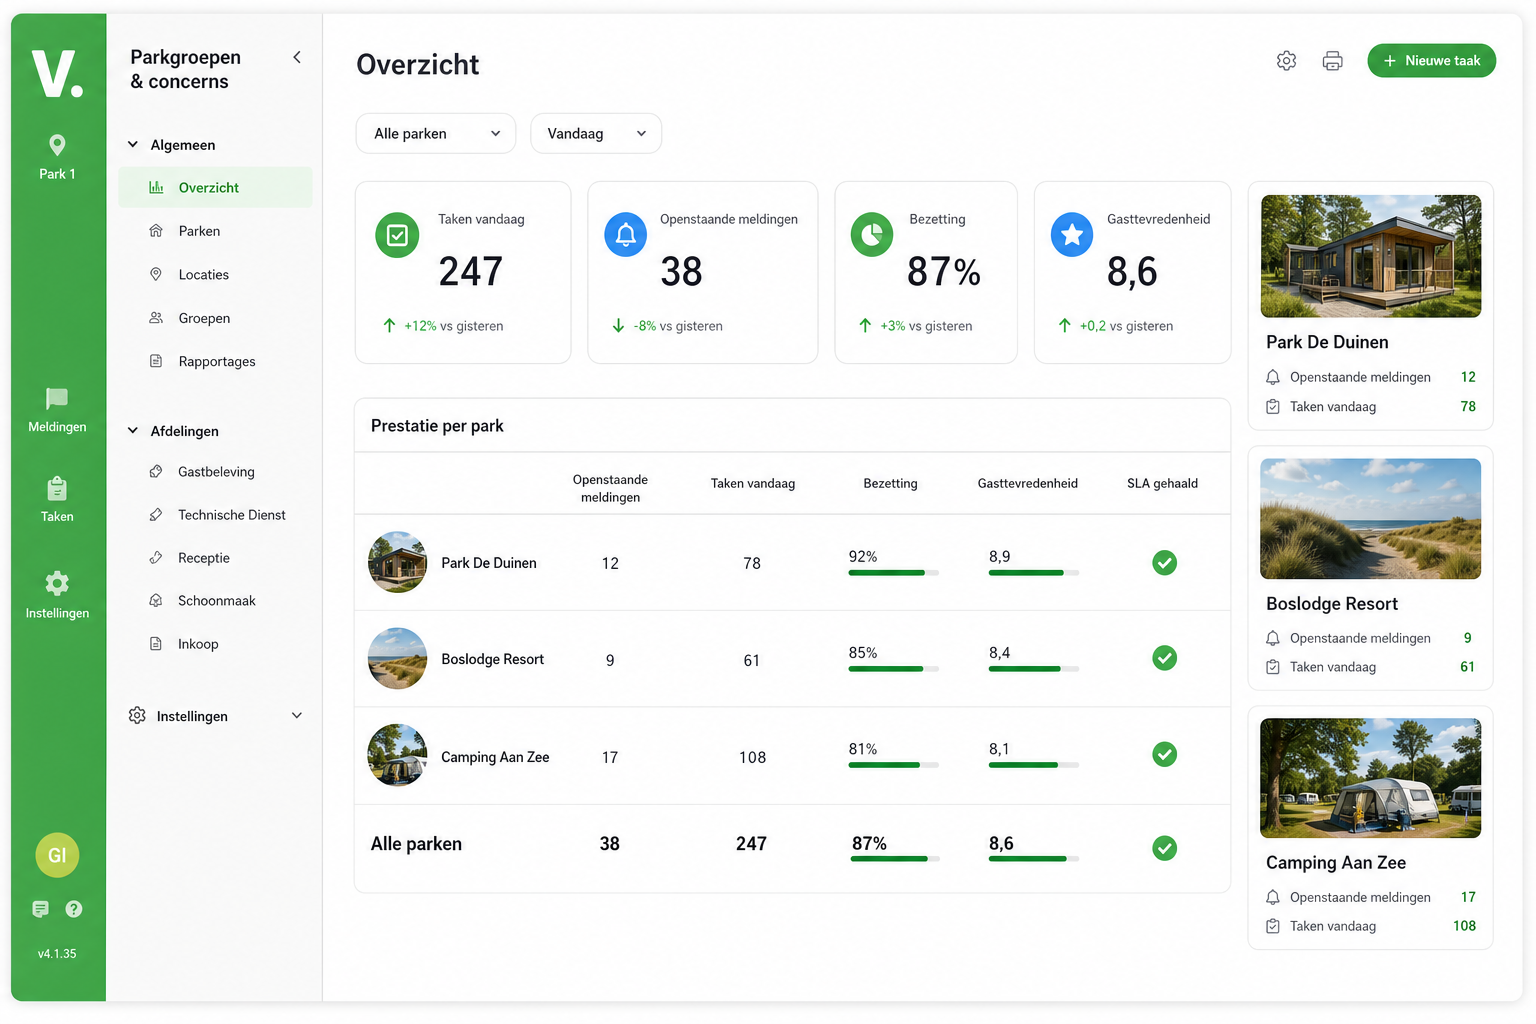
Task: Click -8% vs gisteren trend text
Action: point(678,326)
